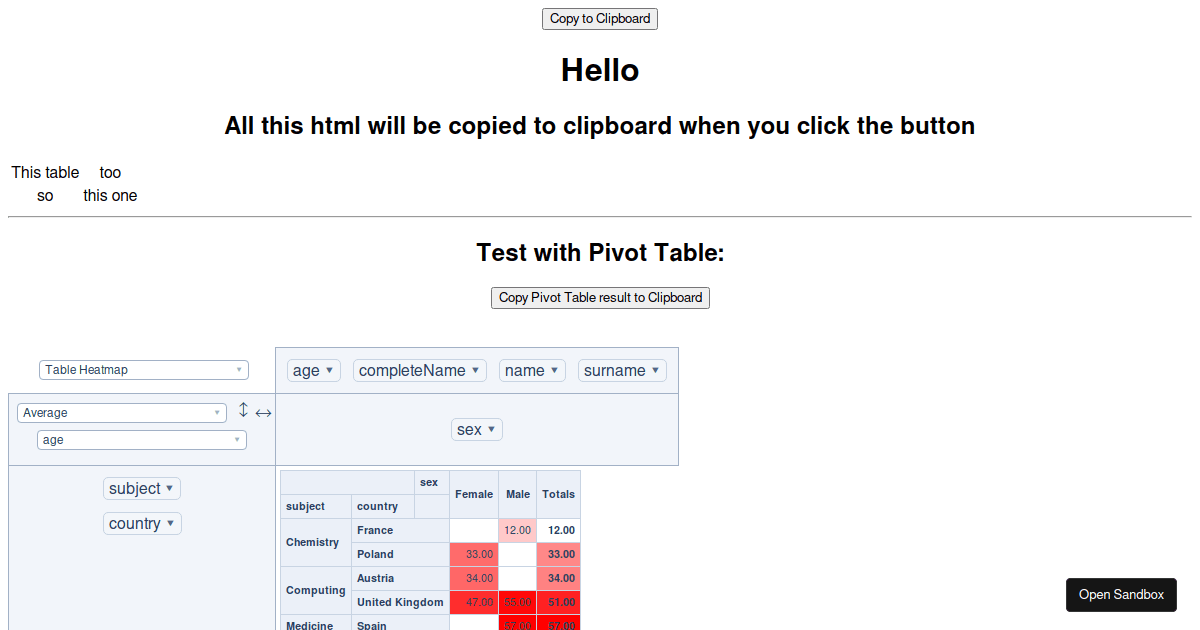Open the Average aggregator dropdown
Viewport: 1200px width, 630px height.
coord(121,412)
